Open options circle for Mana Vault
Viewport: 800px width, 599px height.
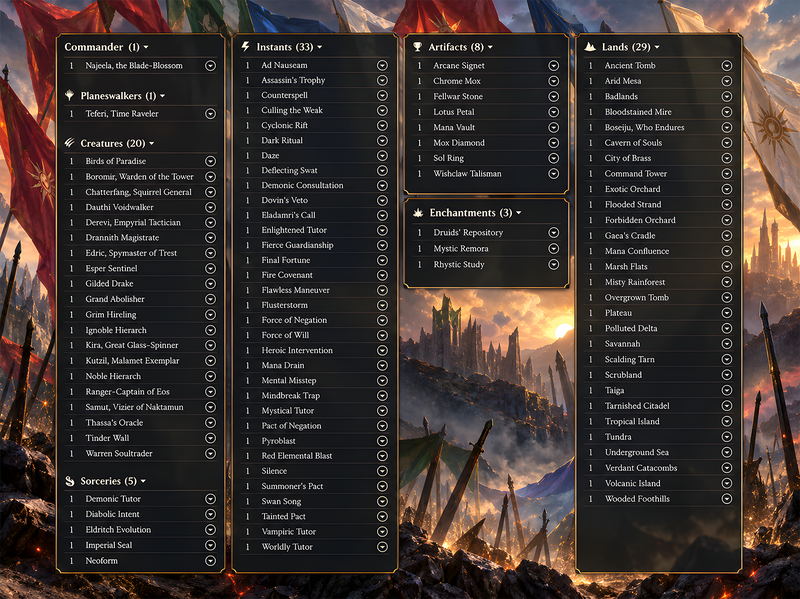pyautogui.click(x=554, y=128)
